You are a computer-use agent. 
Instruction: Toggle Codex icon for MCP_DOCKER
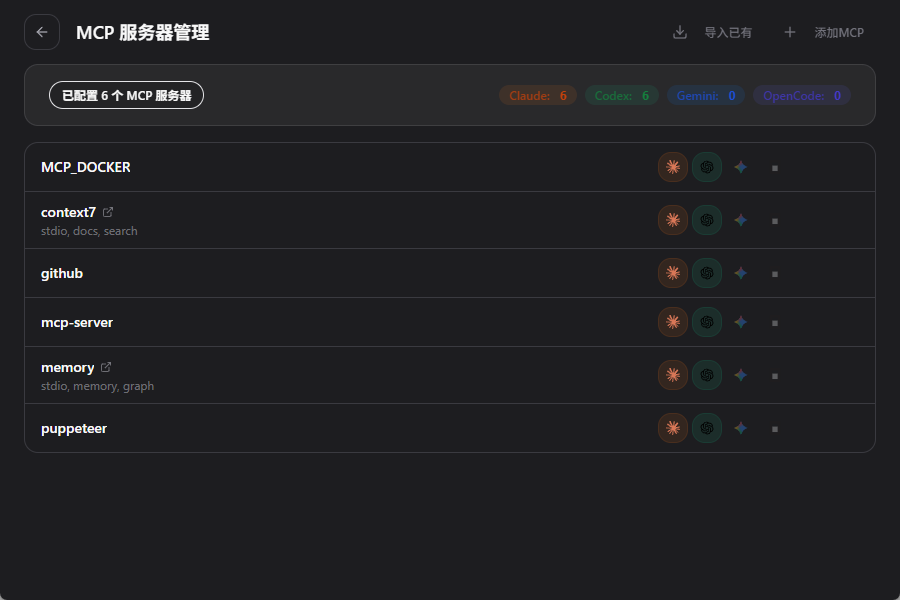pos(707,167)
